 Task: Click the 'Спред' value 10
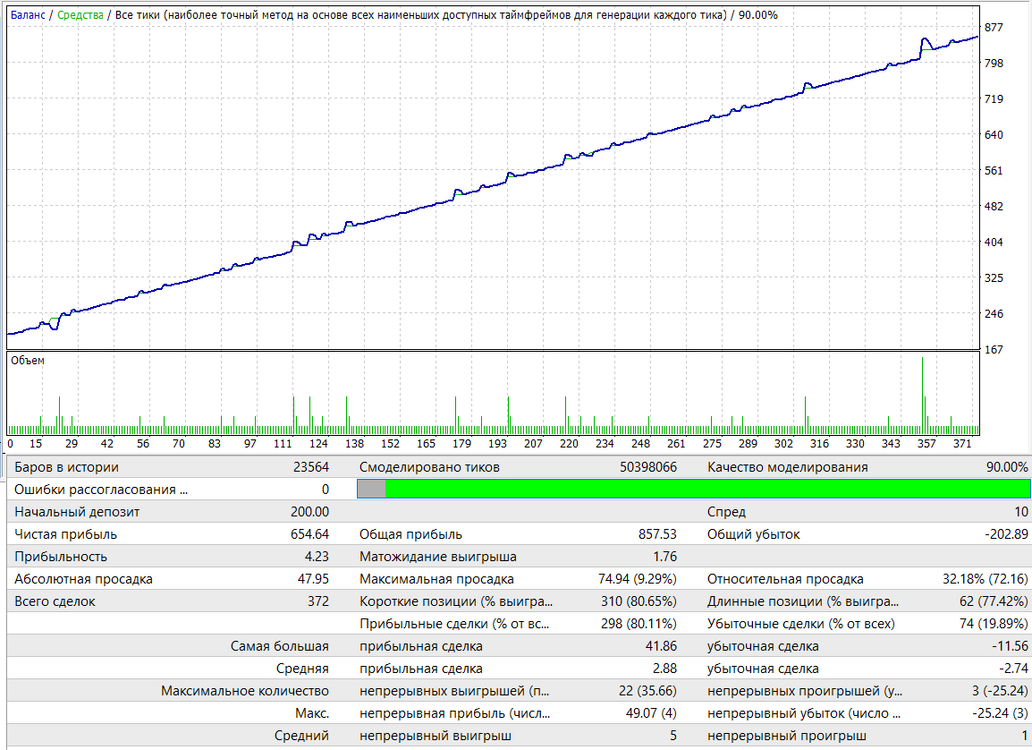click(1021, 512)
